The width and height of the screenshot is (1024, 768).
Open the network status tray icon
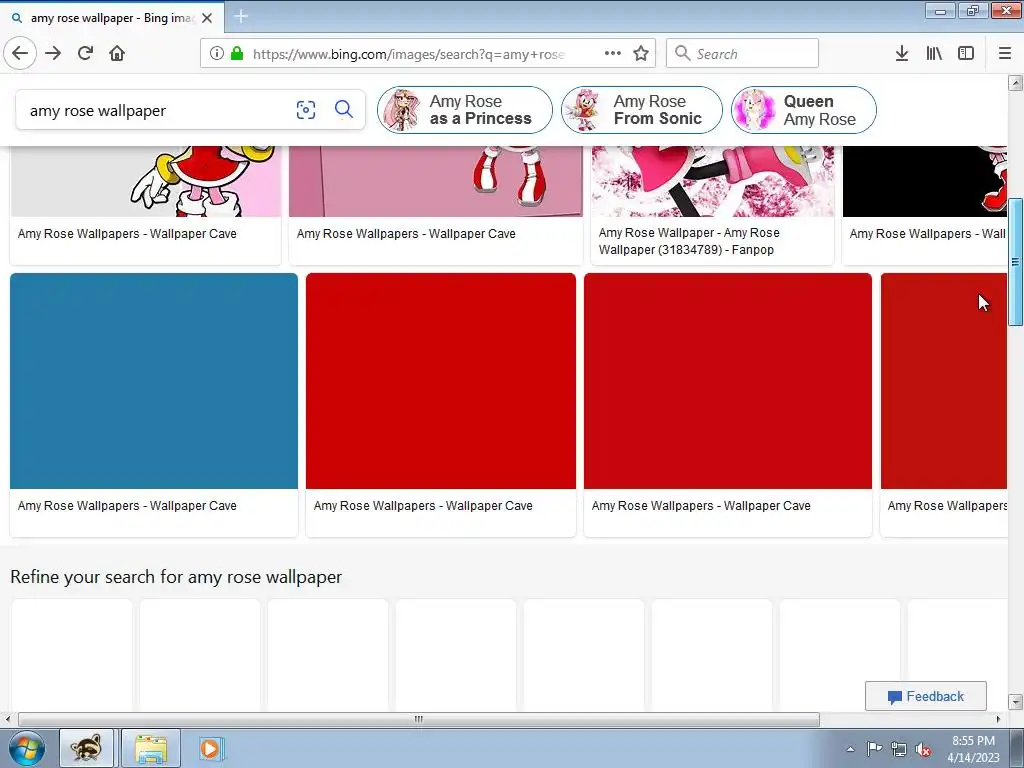click(899, 749)
